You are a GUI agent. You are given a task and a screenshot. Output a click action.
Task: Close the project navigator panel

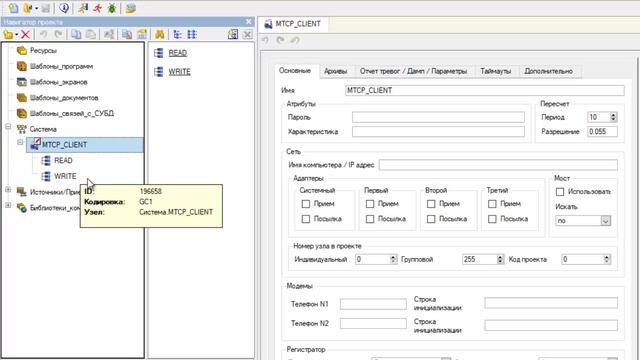(x=249, y=22)
